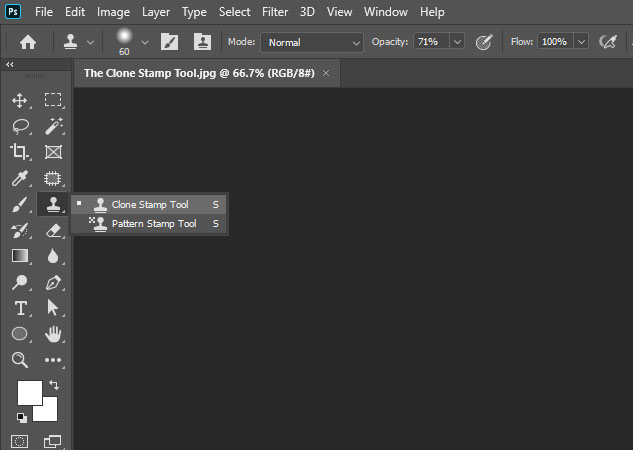Select the Hand tool
The height and width of the screenshot is (450, 633).
53,334
